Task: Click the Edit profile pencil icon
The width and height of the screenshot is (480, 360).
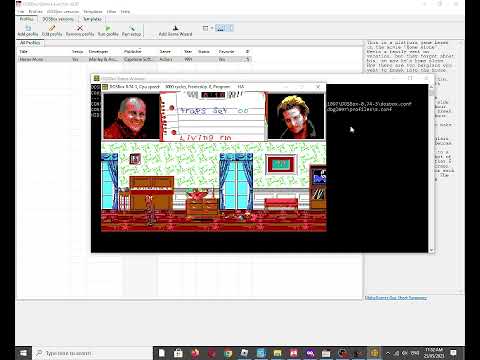Action: point(52,31)
